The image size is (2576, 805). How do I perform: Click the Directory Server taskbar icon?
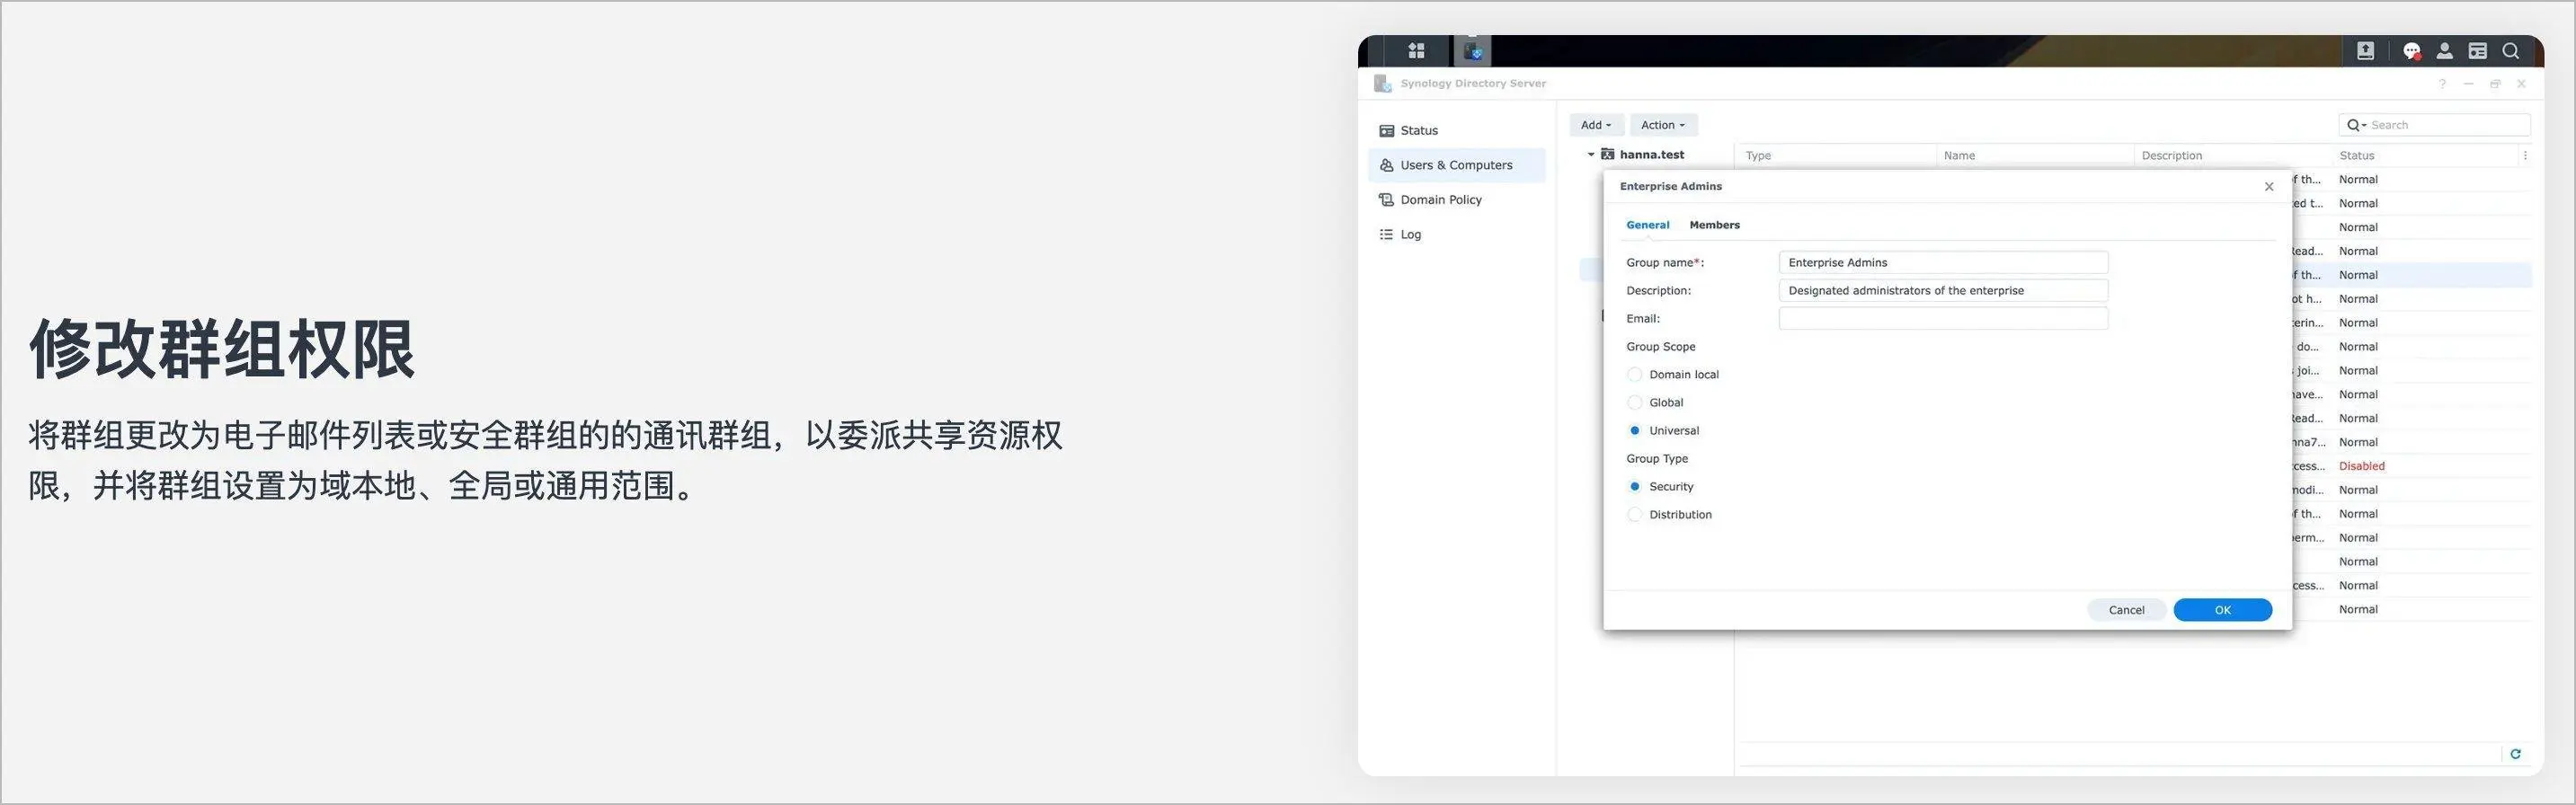pos(1473,50)
